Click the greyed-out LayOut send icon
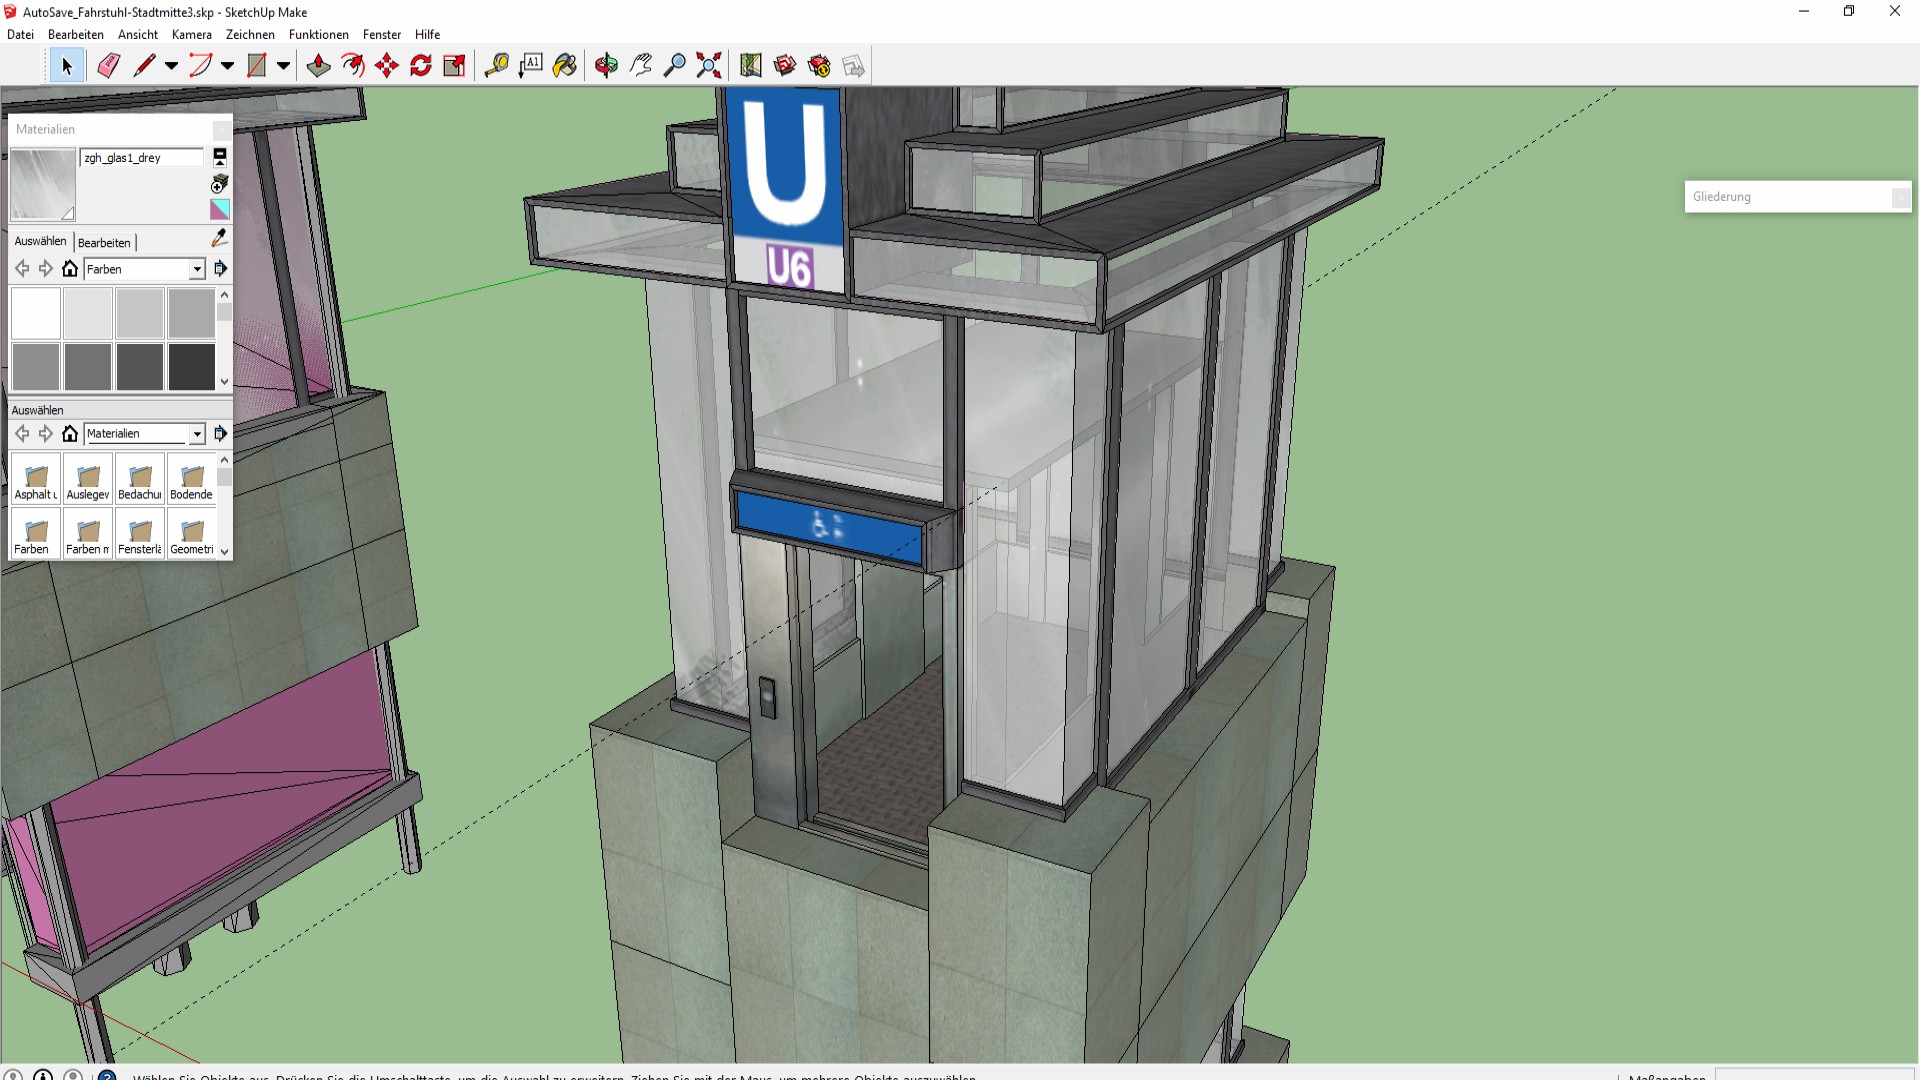 853,66
